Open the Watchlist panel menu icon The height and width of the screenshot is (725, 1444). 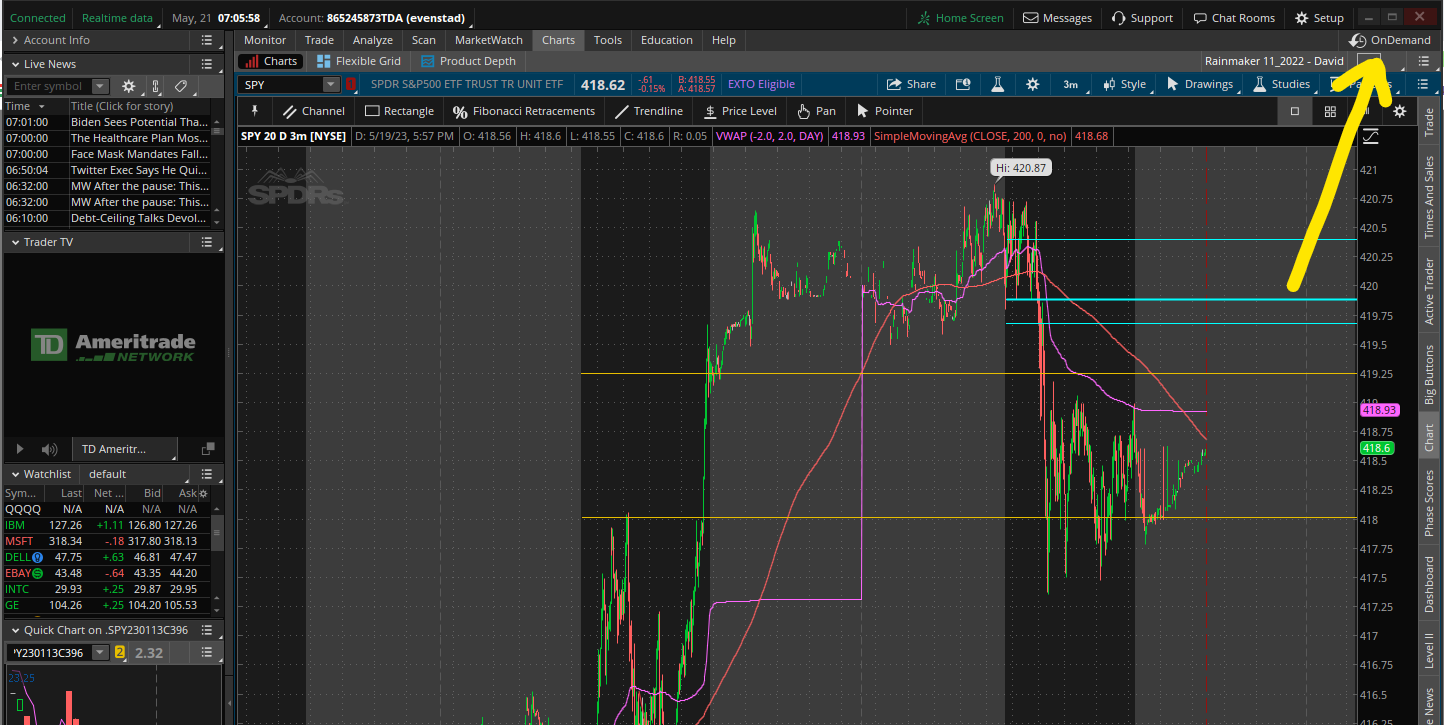(206, 474)
